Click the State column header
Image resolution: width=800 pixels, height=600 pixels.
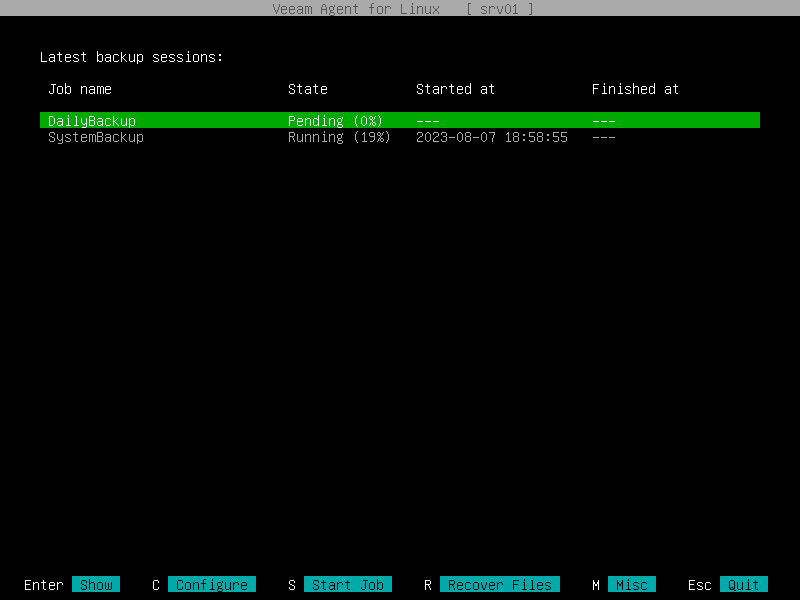[x=307, y=89]
